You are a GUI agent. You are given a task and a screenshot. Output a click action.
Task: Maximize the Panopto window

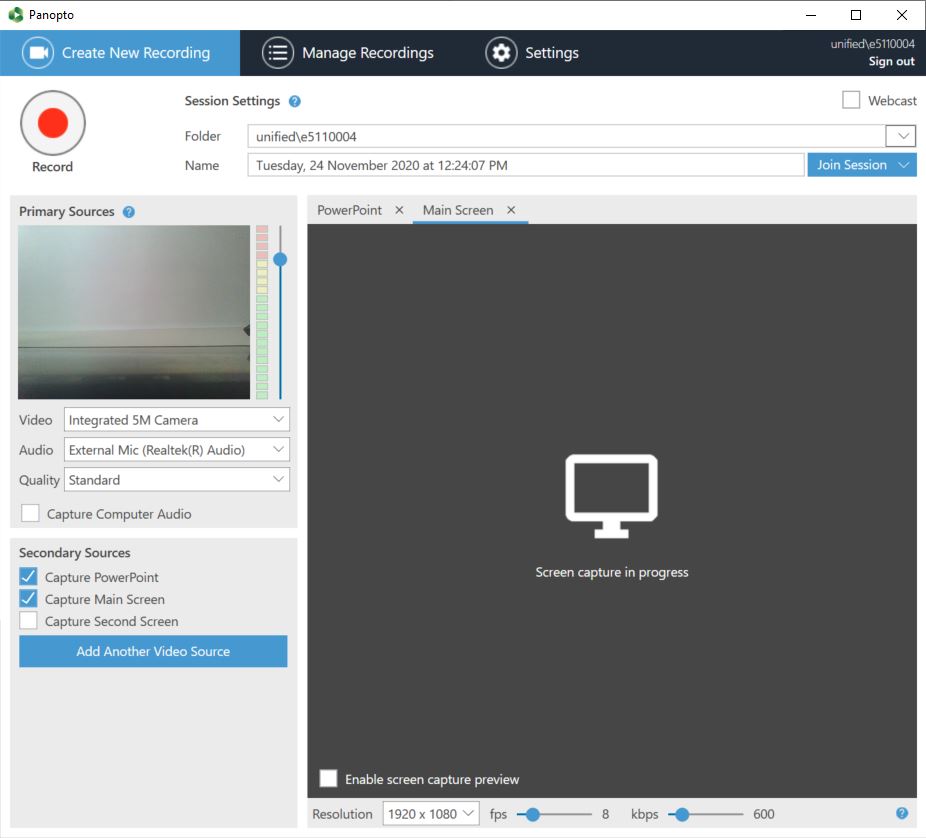click(x=856, y=15)
